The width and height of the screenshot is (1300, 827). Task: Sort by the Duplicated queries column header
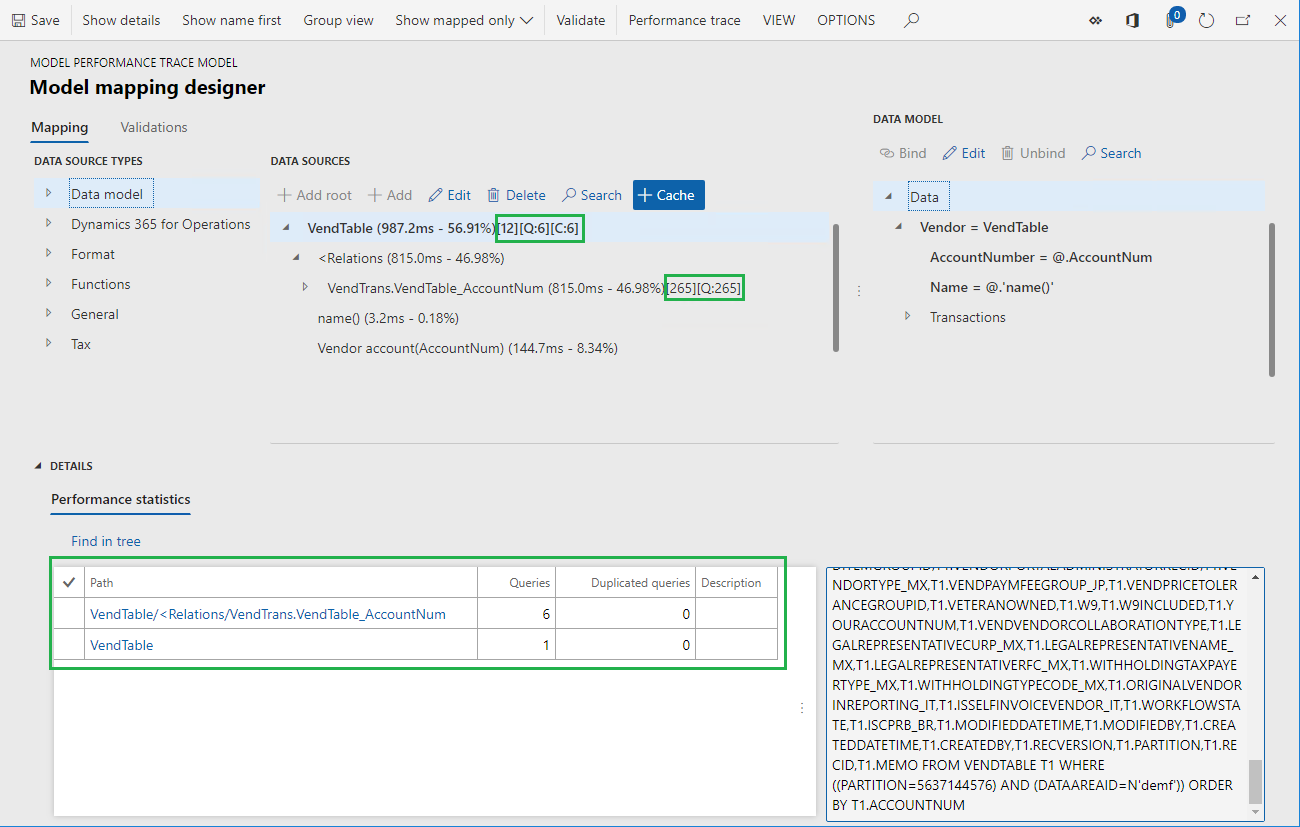(x=640, y=582)
